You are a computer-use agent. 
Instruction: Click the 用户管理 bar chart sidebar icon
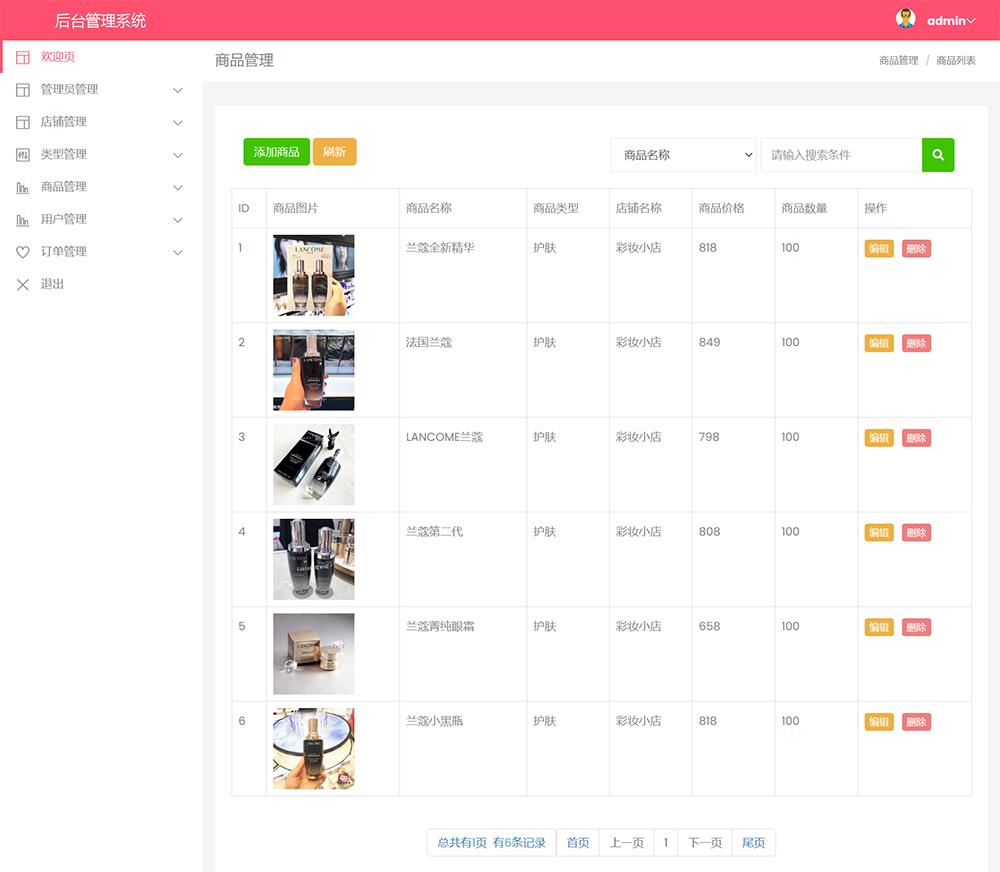[x=23, y=220]
